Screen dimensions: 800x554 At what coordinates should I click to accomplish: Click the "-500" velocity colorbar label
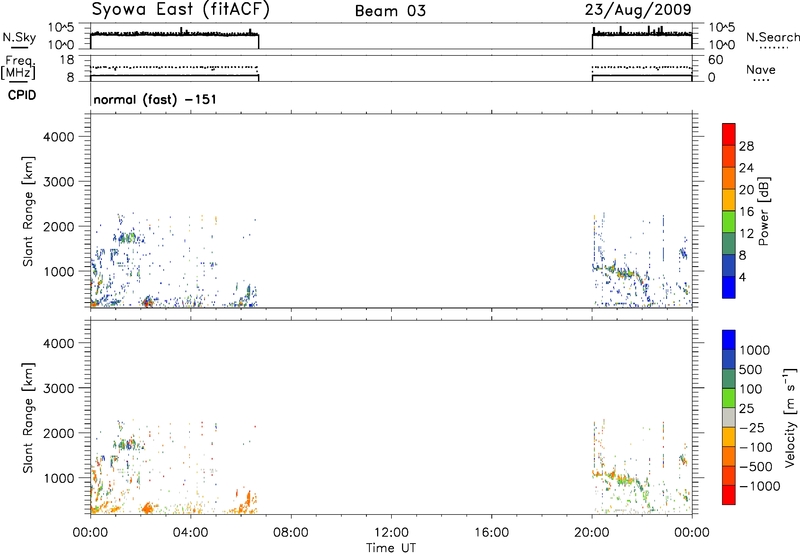tap(755, 467)
